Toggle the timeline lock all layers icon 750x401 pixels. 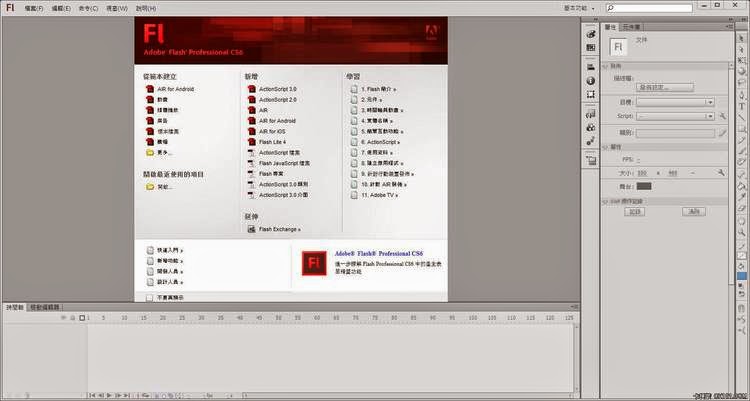(x=73, y=318)
